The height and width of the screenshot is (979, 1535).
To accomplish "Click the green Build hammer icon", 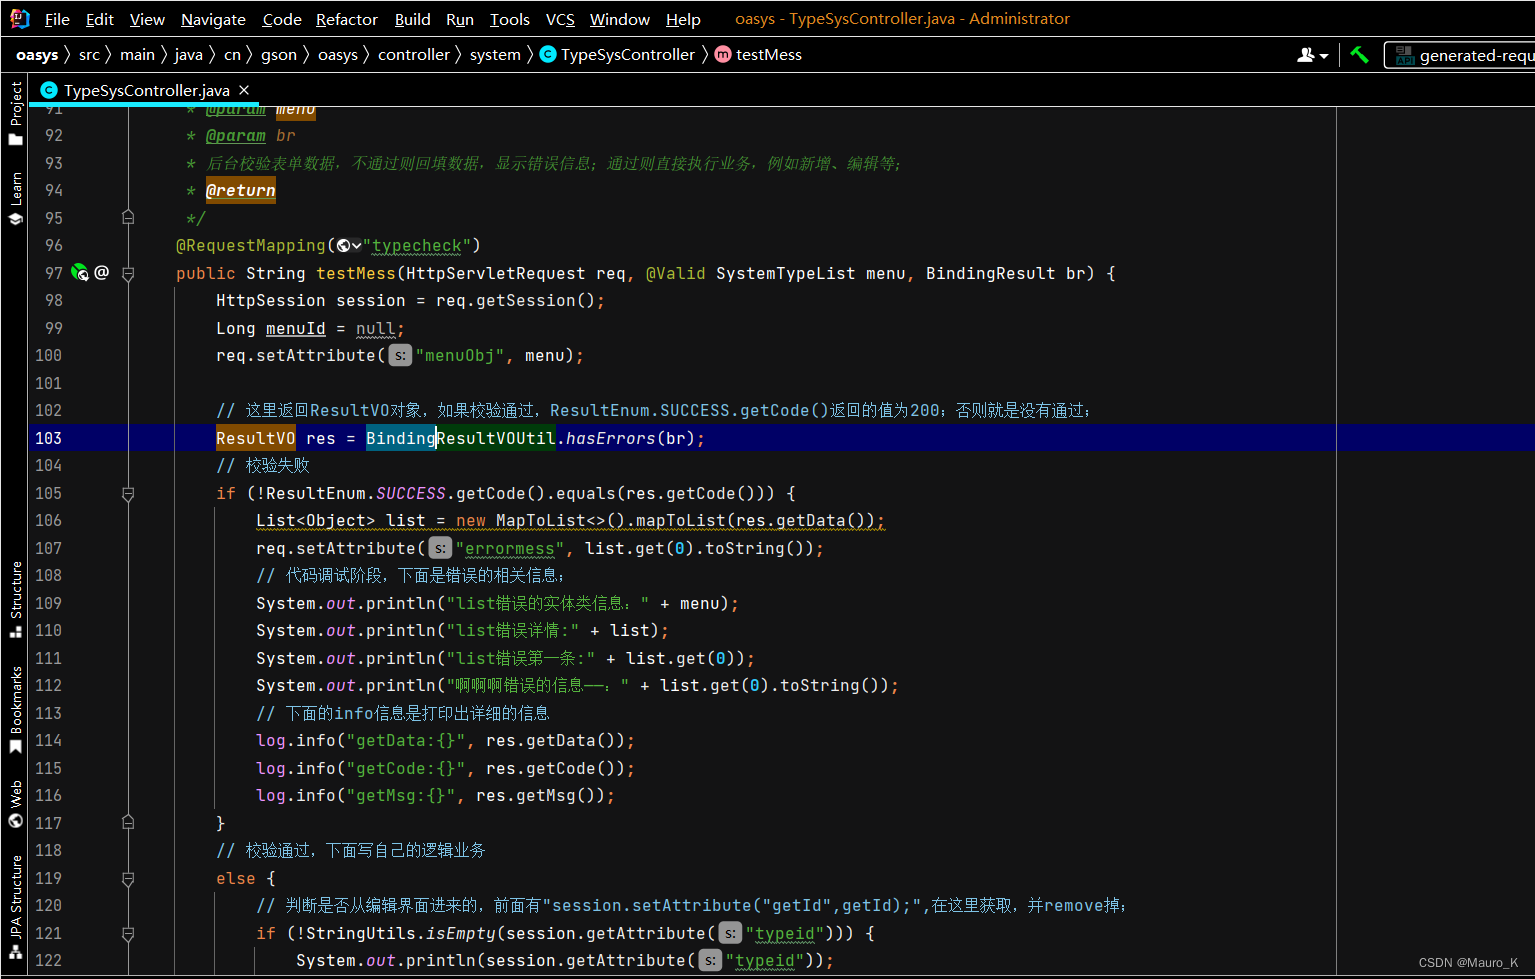I will (1359, 54).
